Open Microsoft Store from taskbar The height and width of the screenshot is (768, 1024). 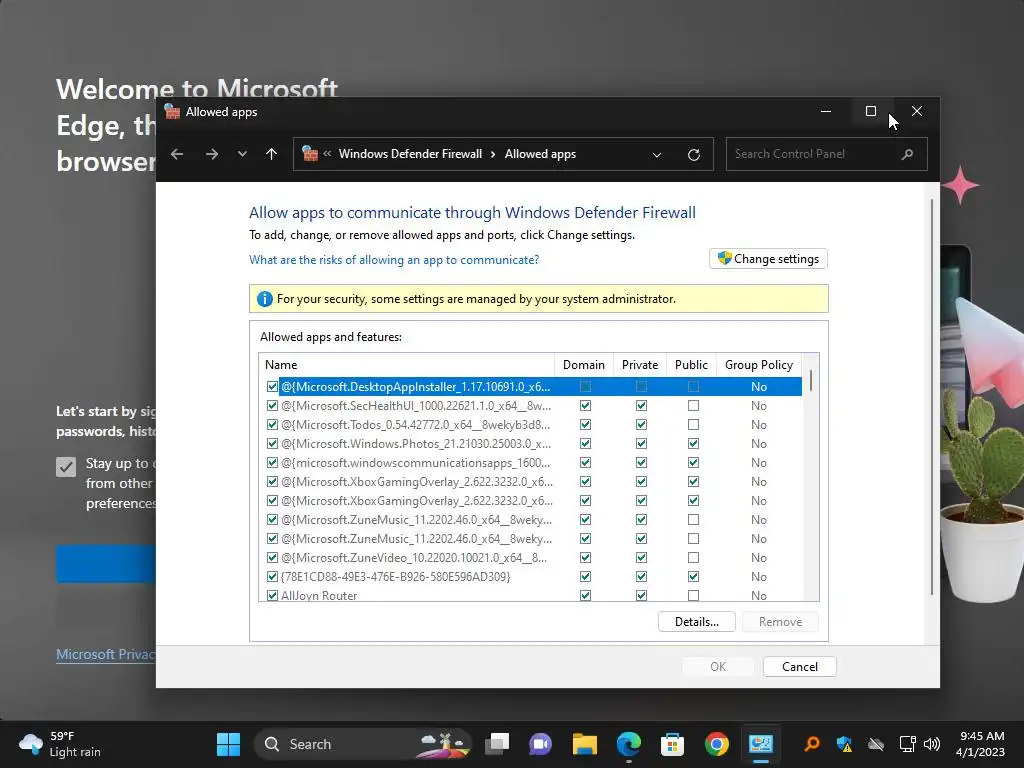[672, 744]
